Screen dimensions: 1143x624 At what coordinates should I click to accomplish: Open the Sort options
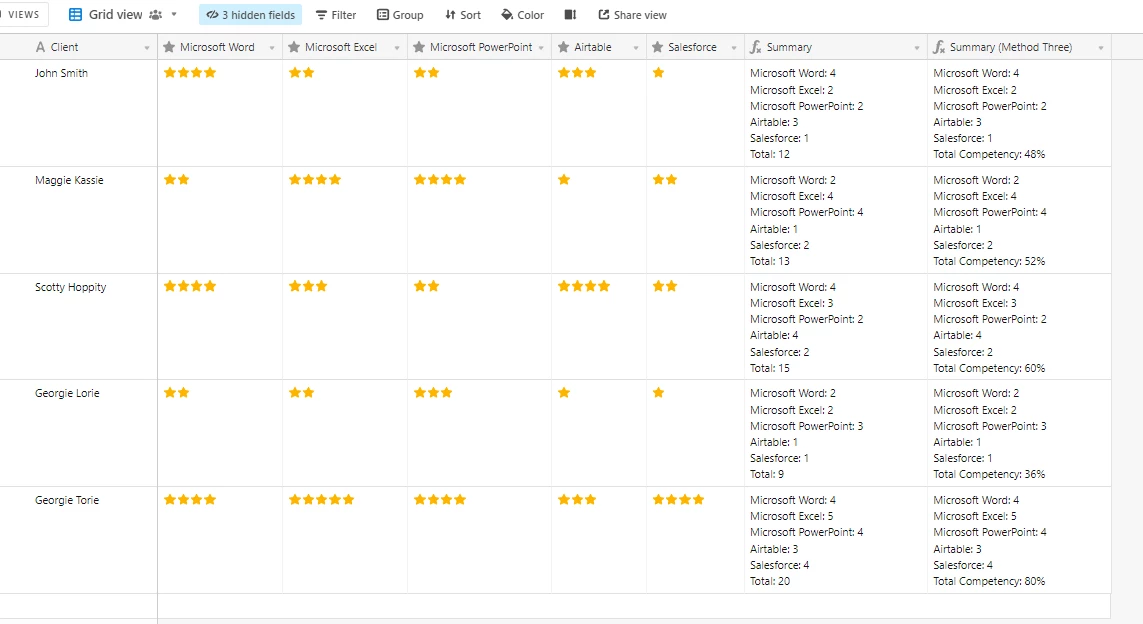click(x=463, y=15)
